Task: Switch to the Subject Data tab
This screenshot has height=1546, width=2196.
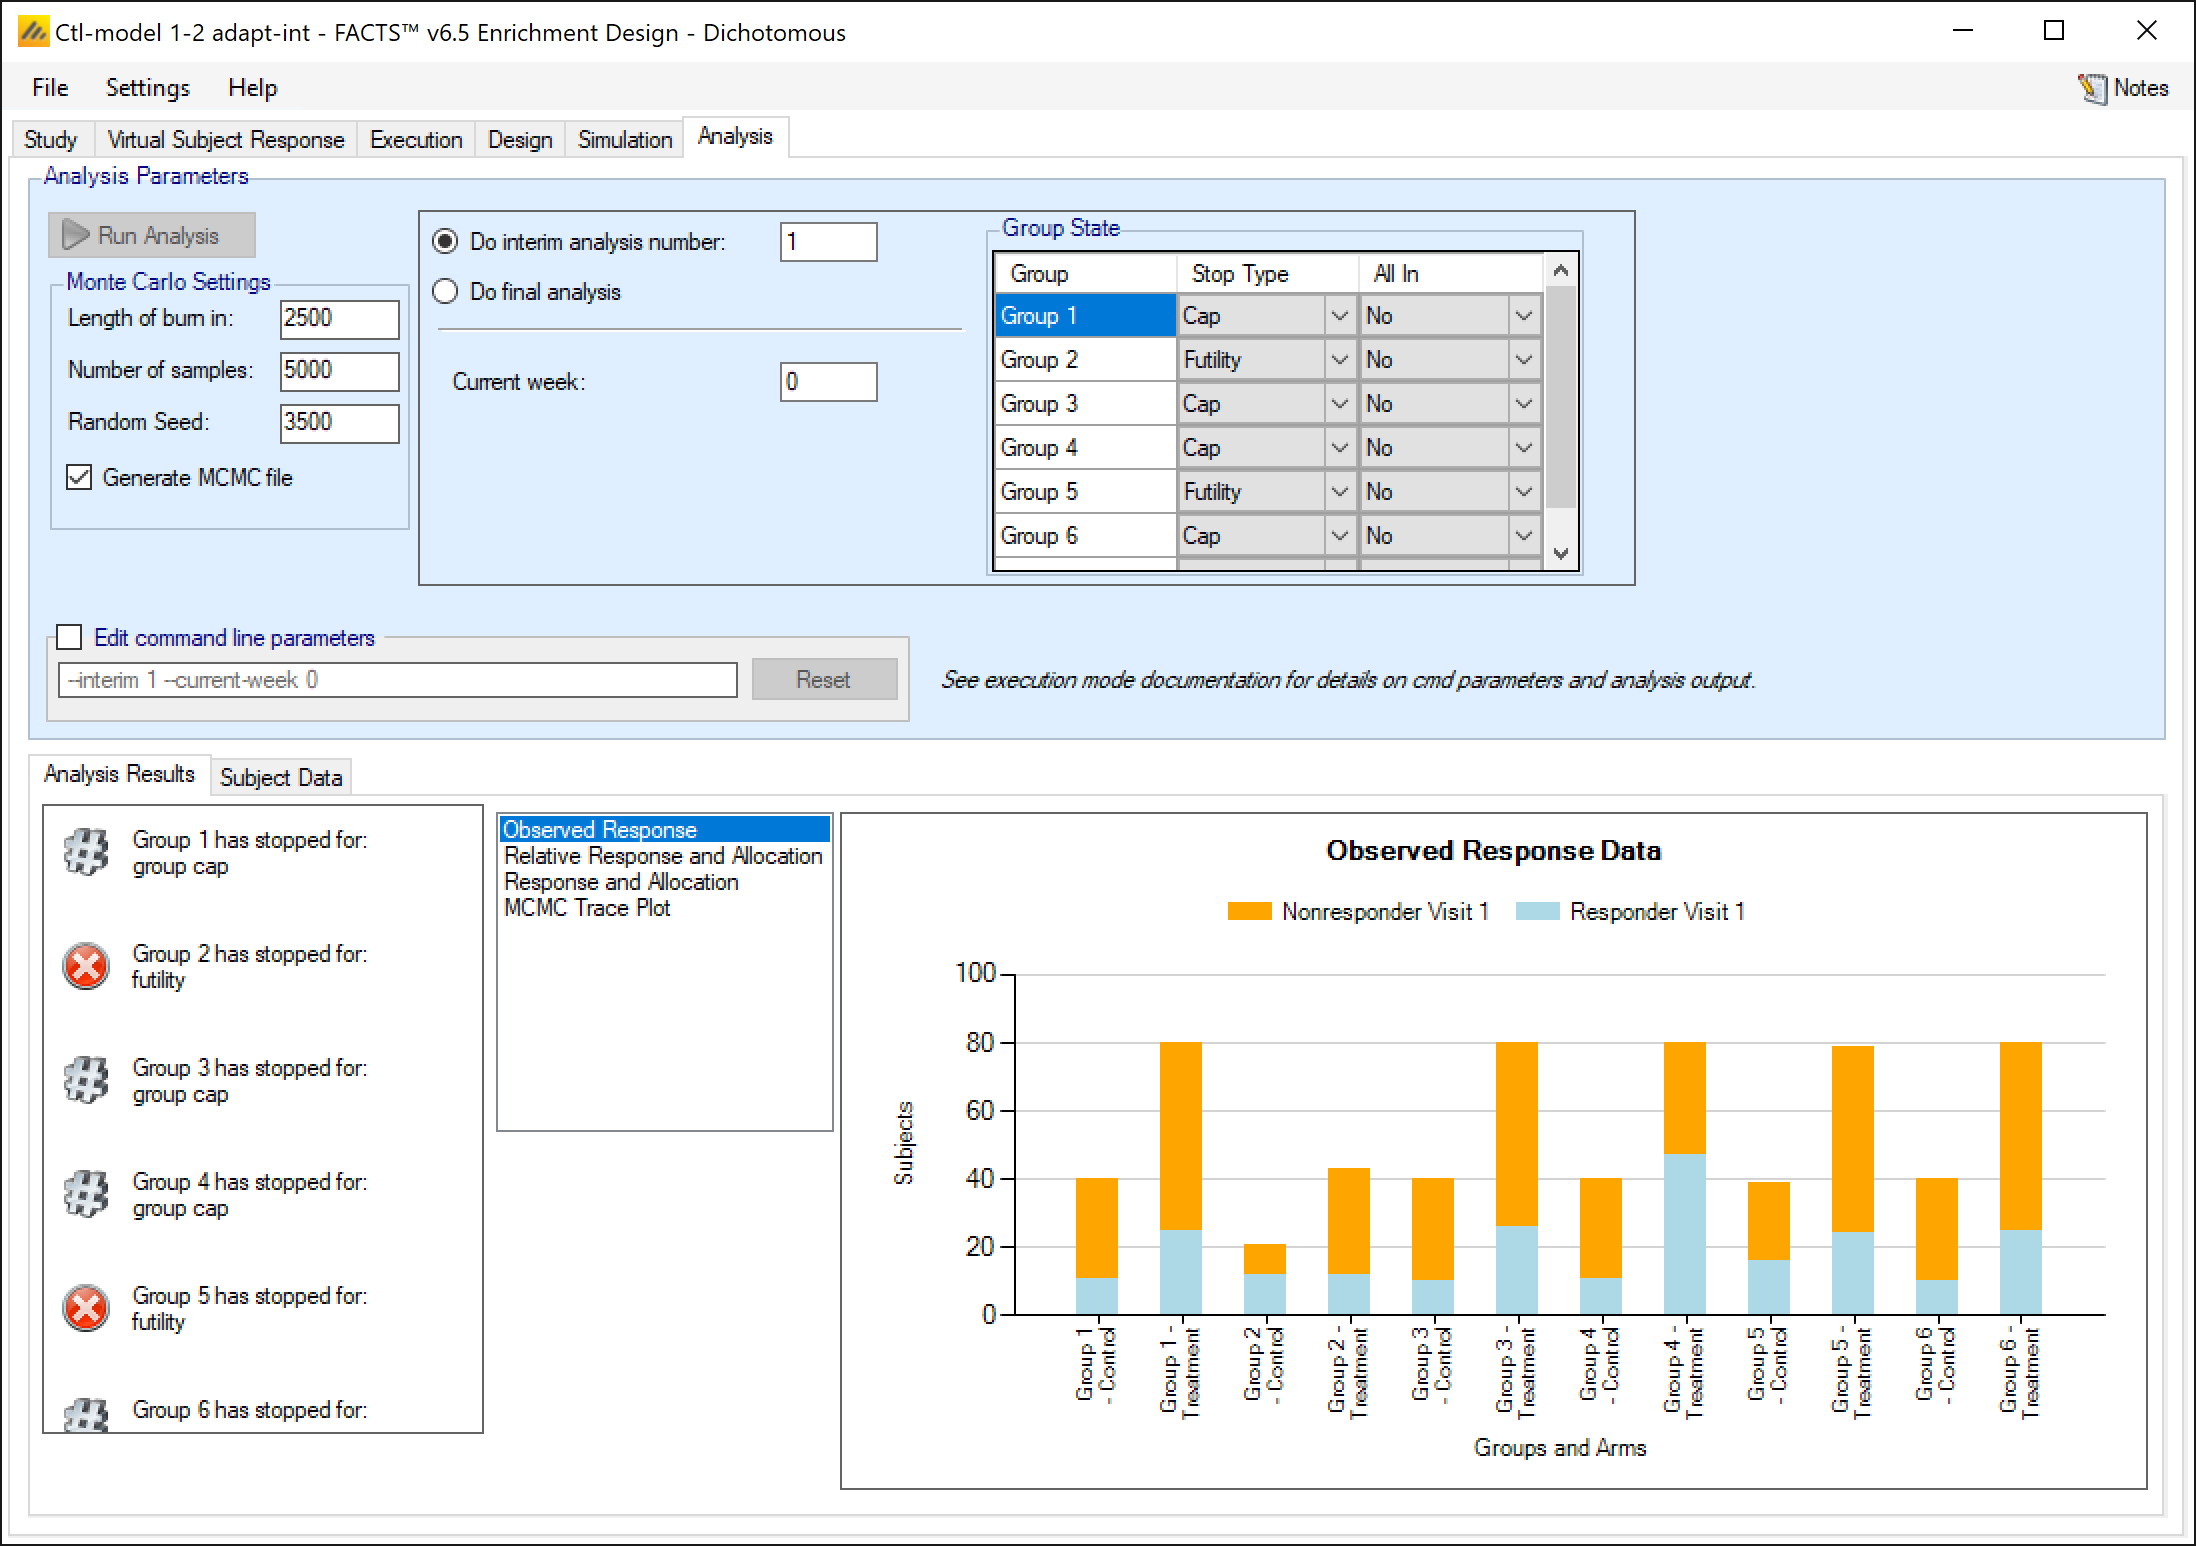Action: click(281, 777)
